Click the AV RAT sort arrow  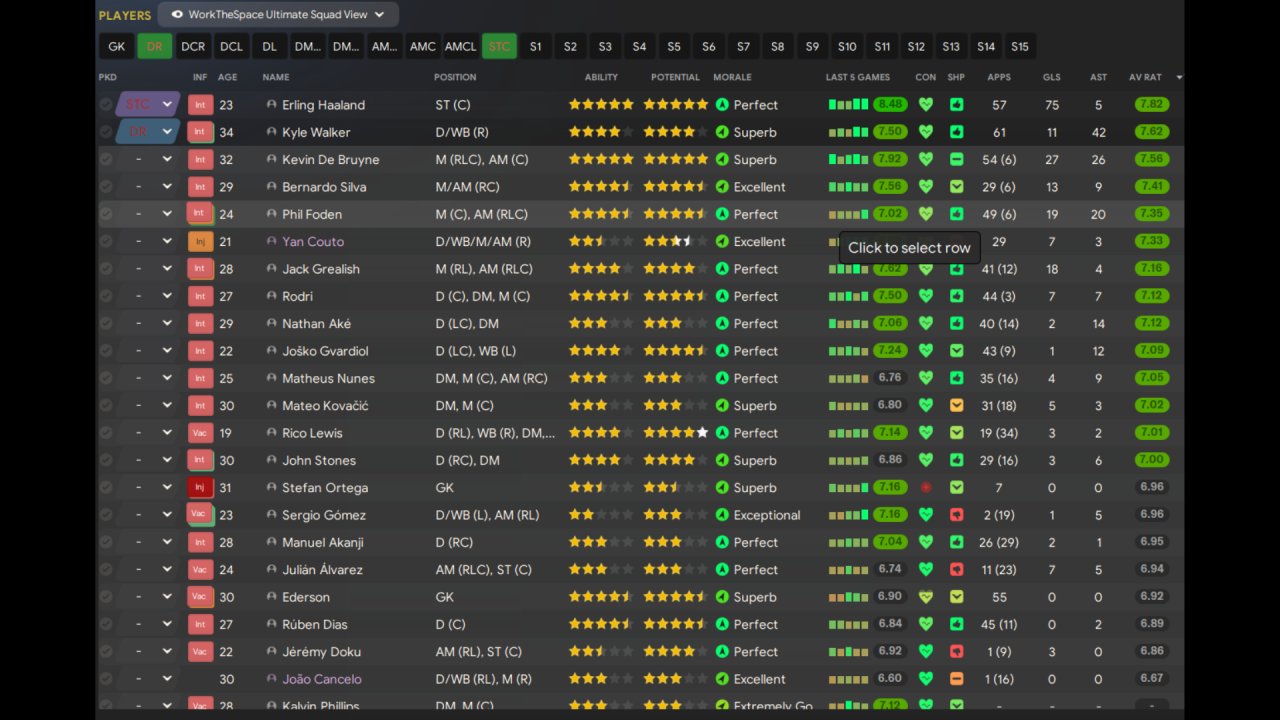(1179, 77)
